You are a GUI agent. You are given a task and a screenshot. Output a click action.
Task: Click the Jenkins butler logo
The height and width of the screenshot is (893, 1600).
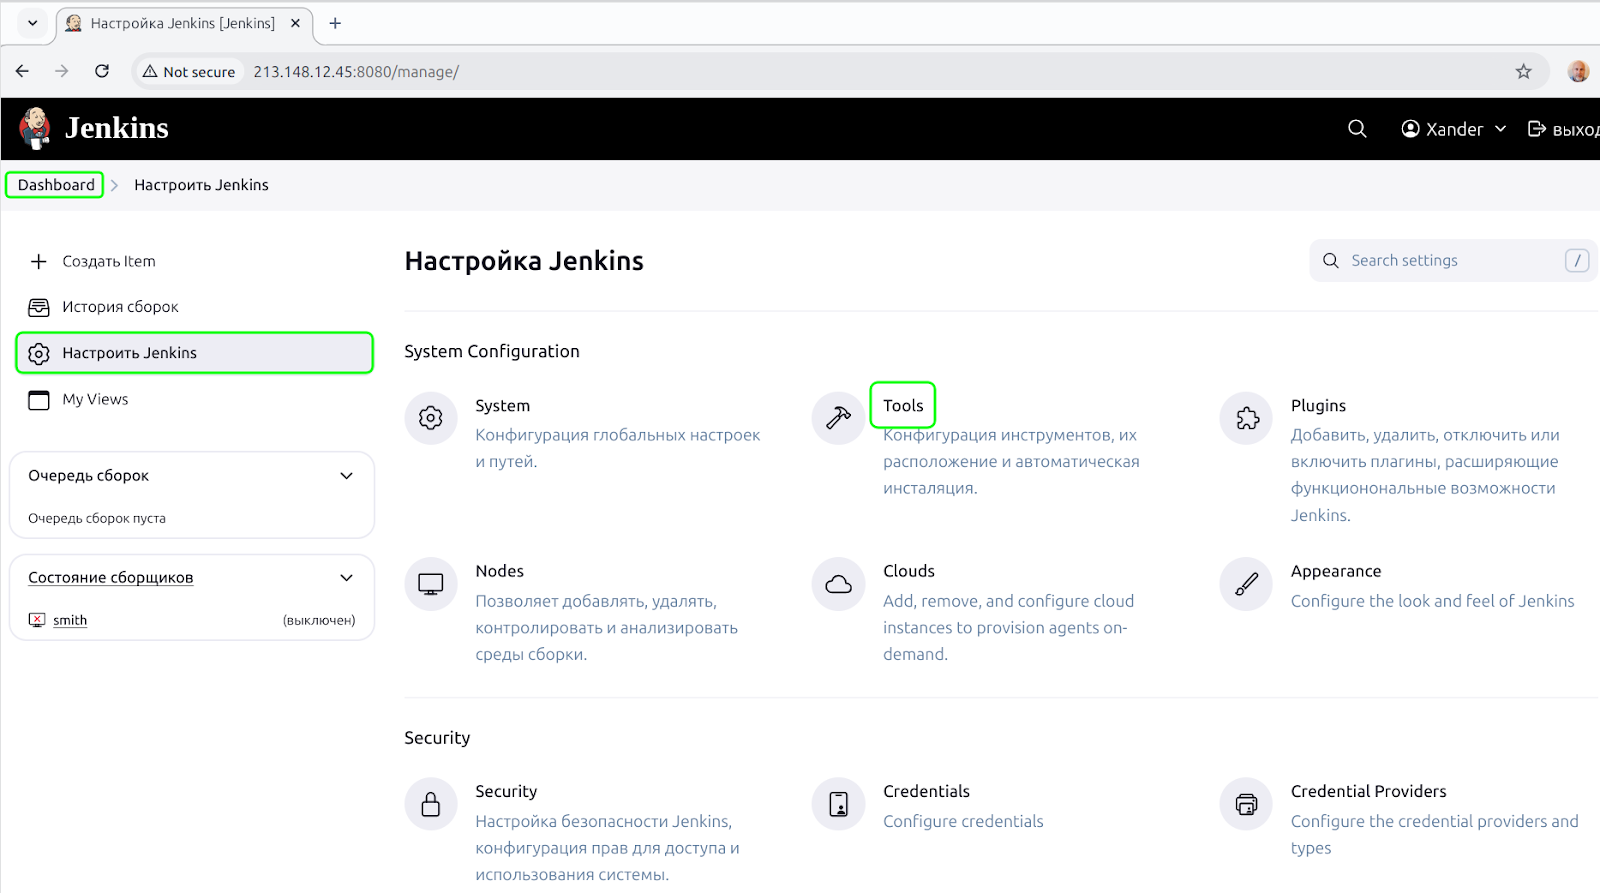35,128
